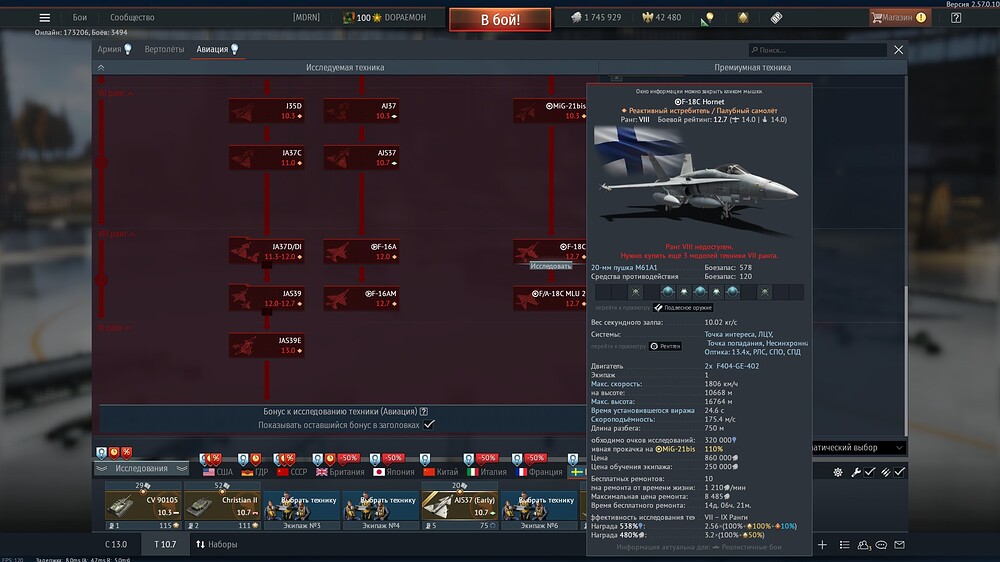Open slotbar settings gear icon
1000x562 pixels.
coord(837,472)
